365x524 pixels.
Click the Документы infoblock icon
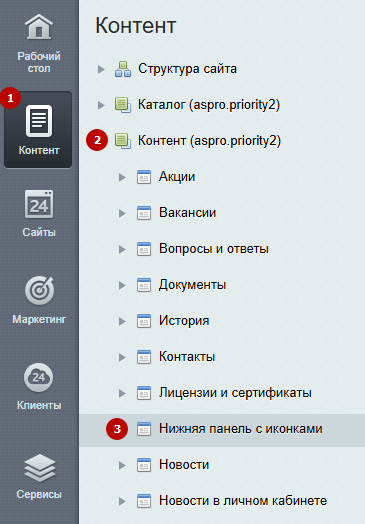click(x=144, y=285)
